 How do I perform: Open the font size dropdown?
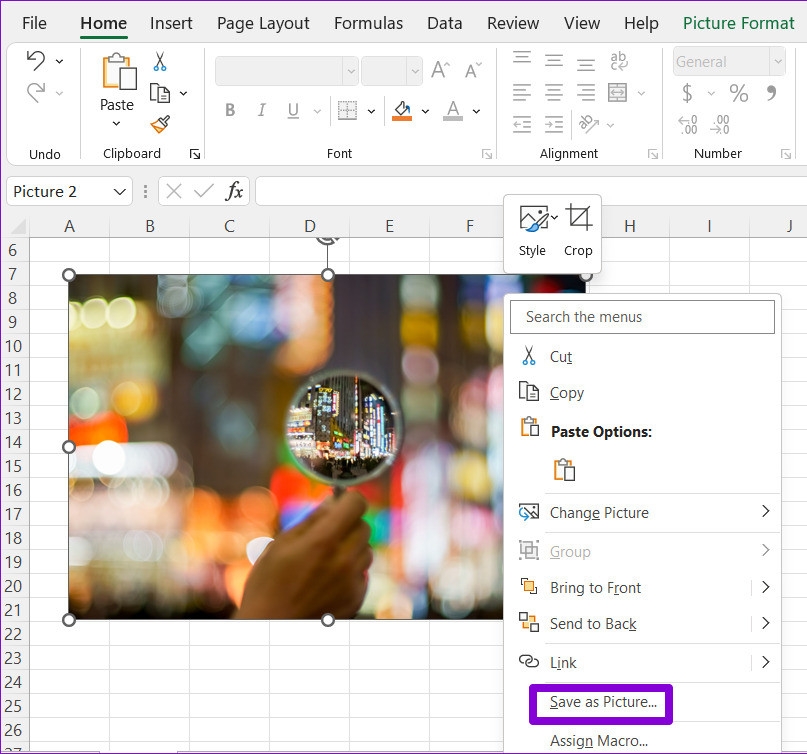(415, 71)
